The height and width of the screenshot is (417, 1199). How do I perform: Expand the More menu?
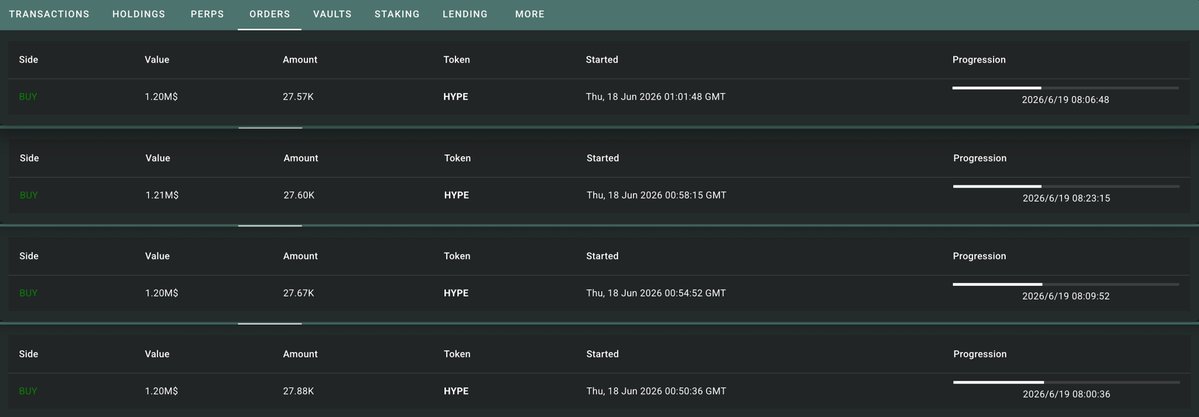pos(530,15)
